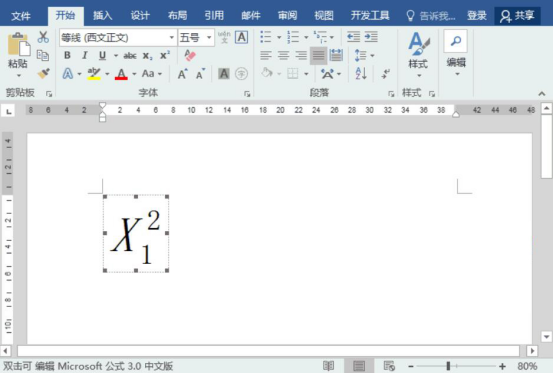Open the Clipboard pane launcher

click(x=49, y=94)
